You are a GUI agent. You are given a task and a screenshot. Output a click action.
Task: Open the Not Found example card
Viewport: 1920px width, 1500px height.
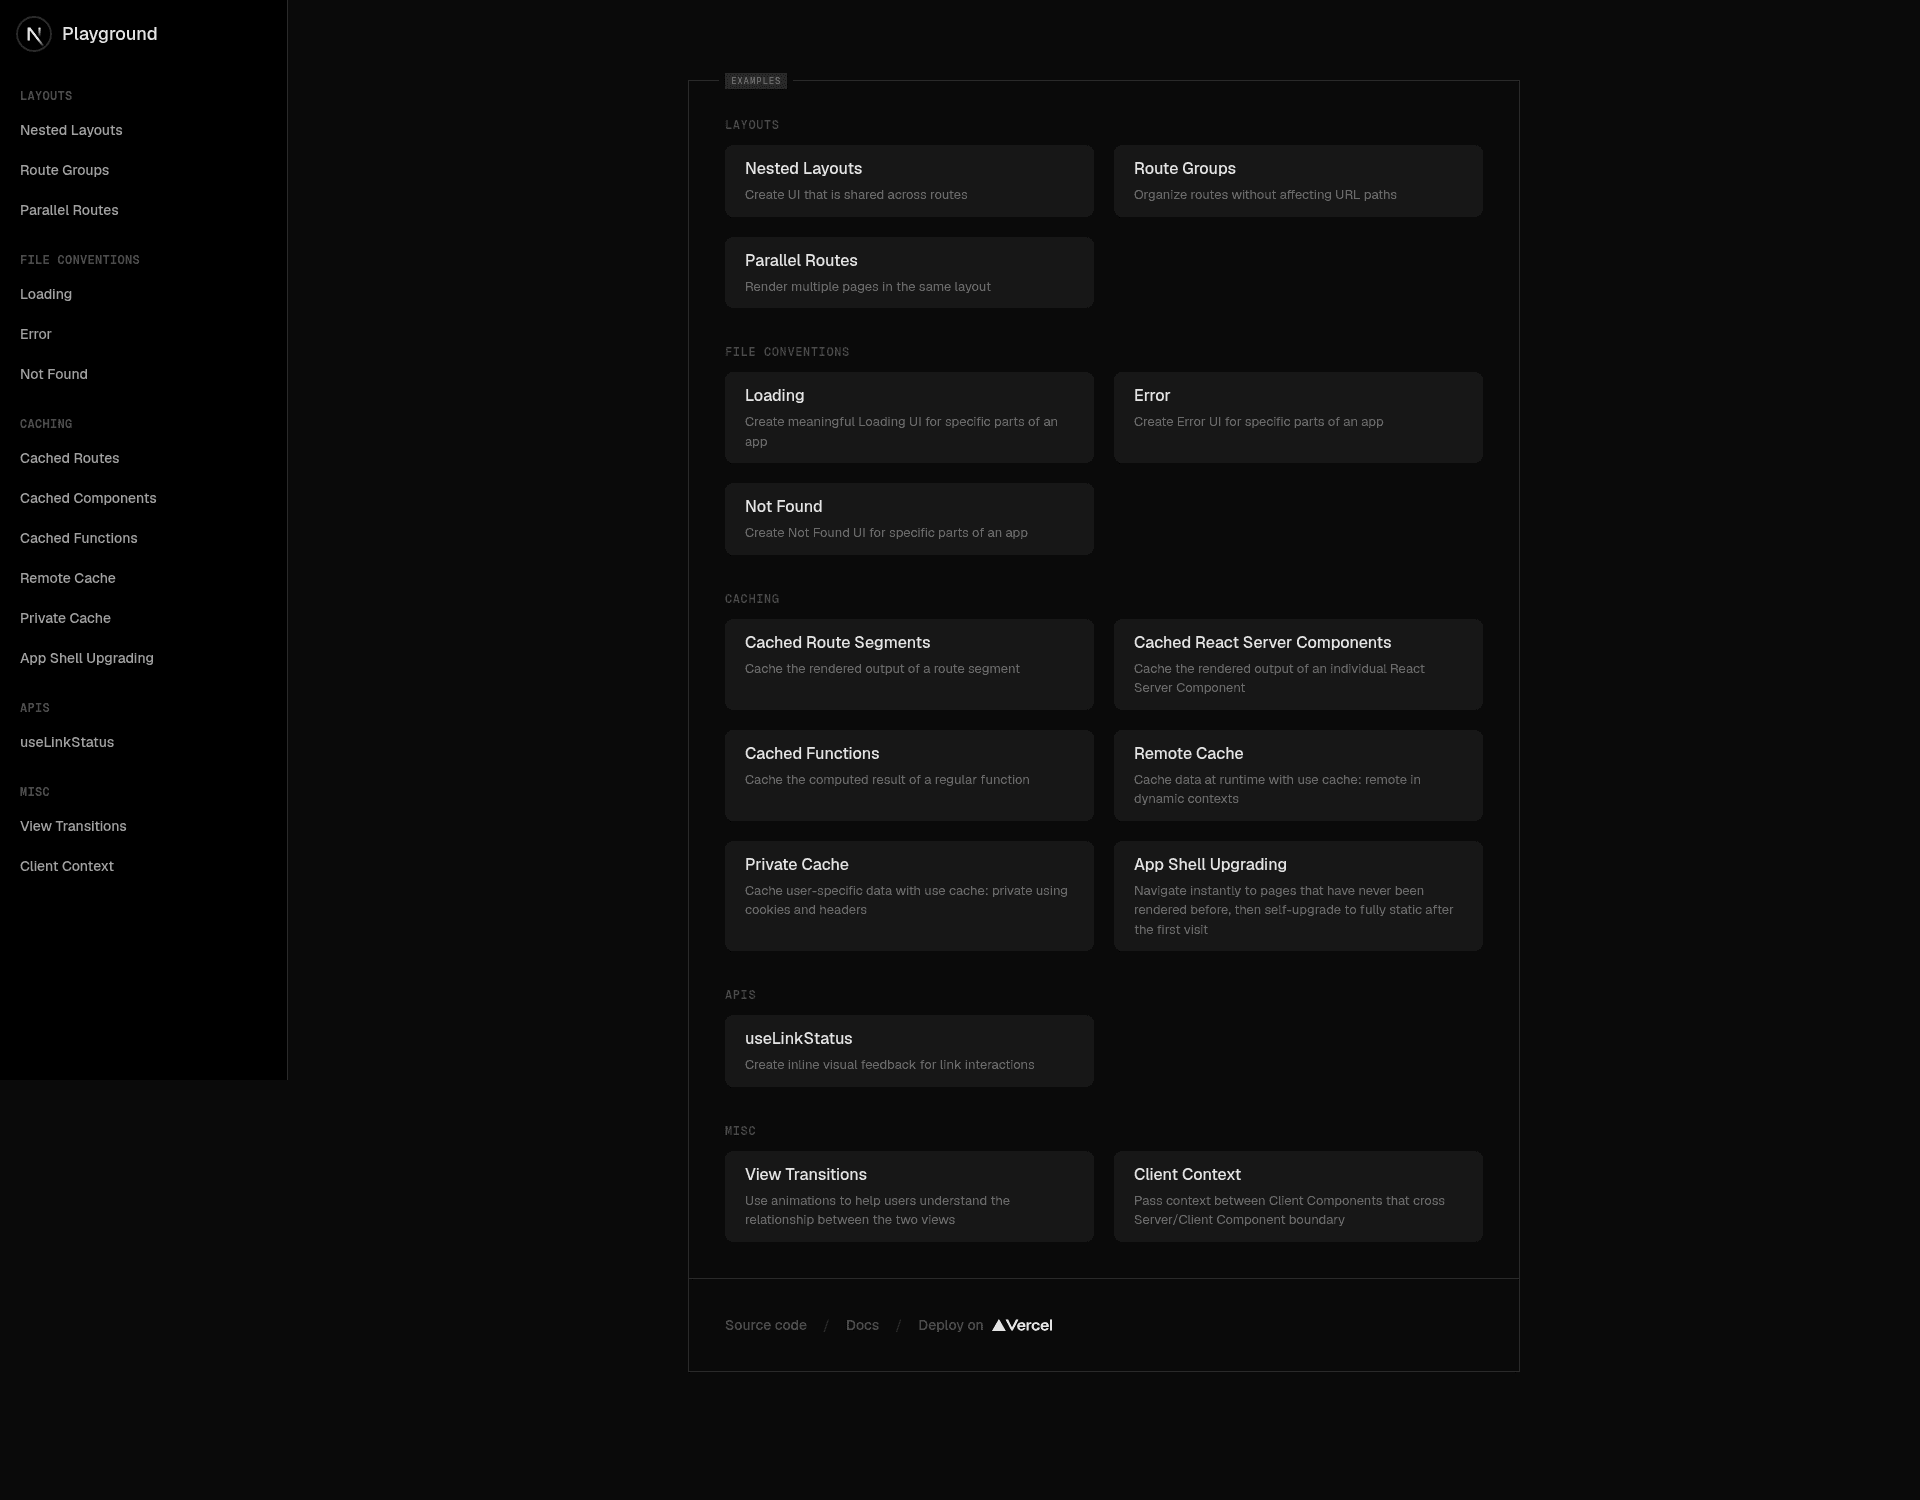coord(909,519)
